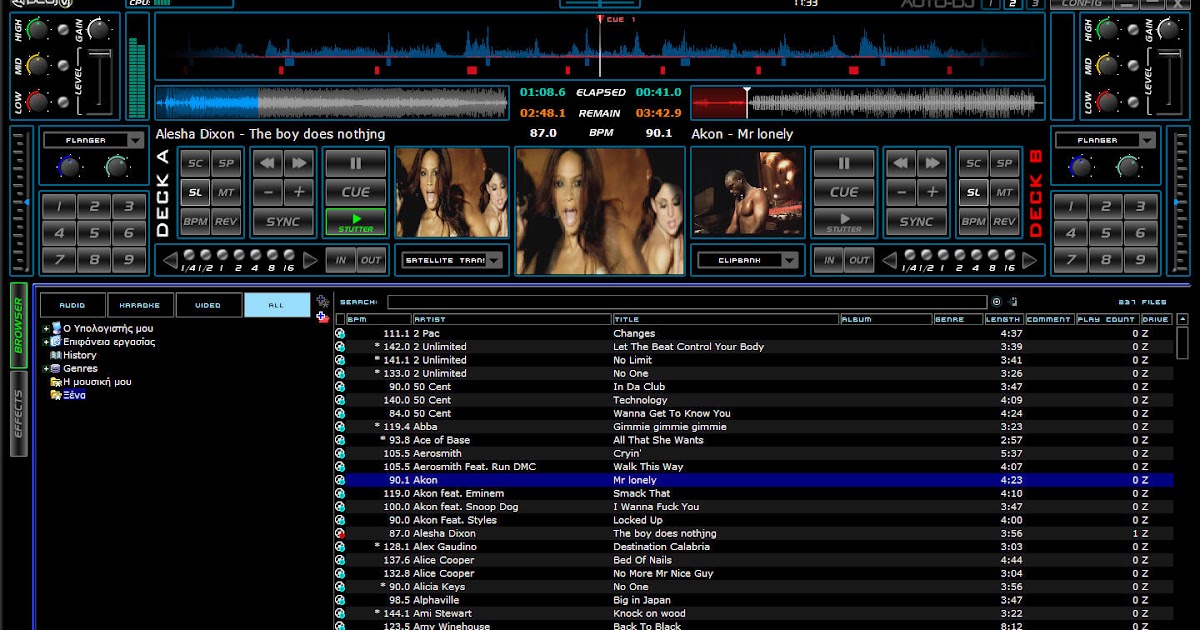Toggle MT on Deck B

click(1004, 192)
